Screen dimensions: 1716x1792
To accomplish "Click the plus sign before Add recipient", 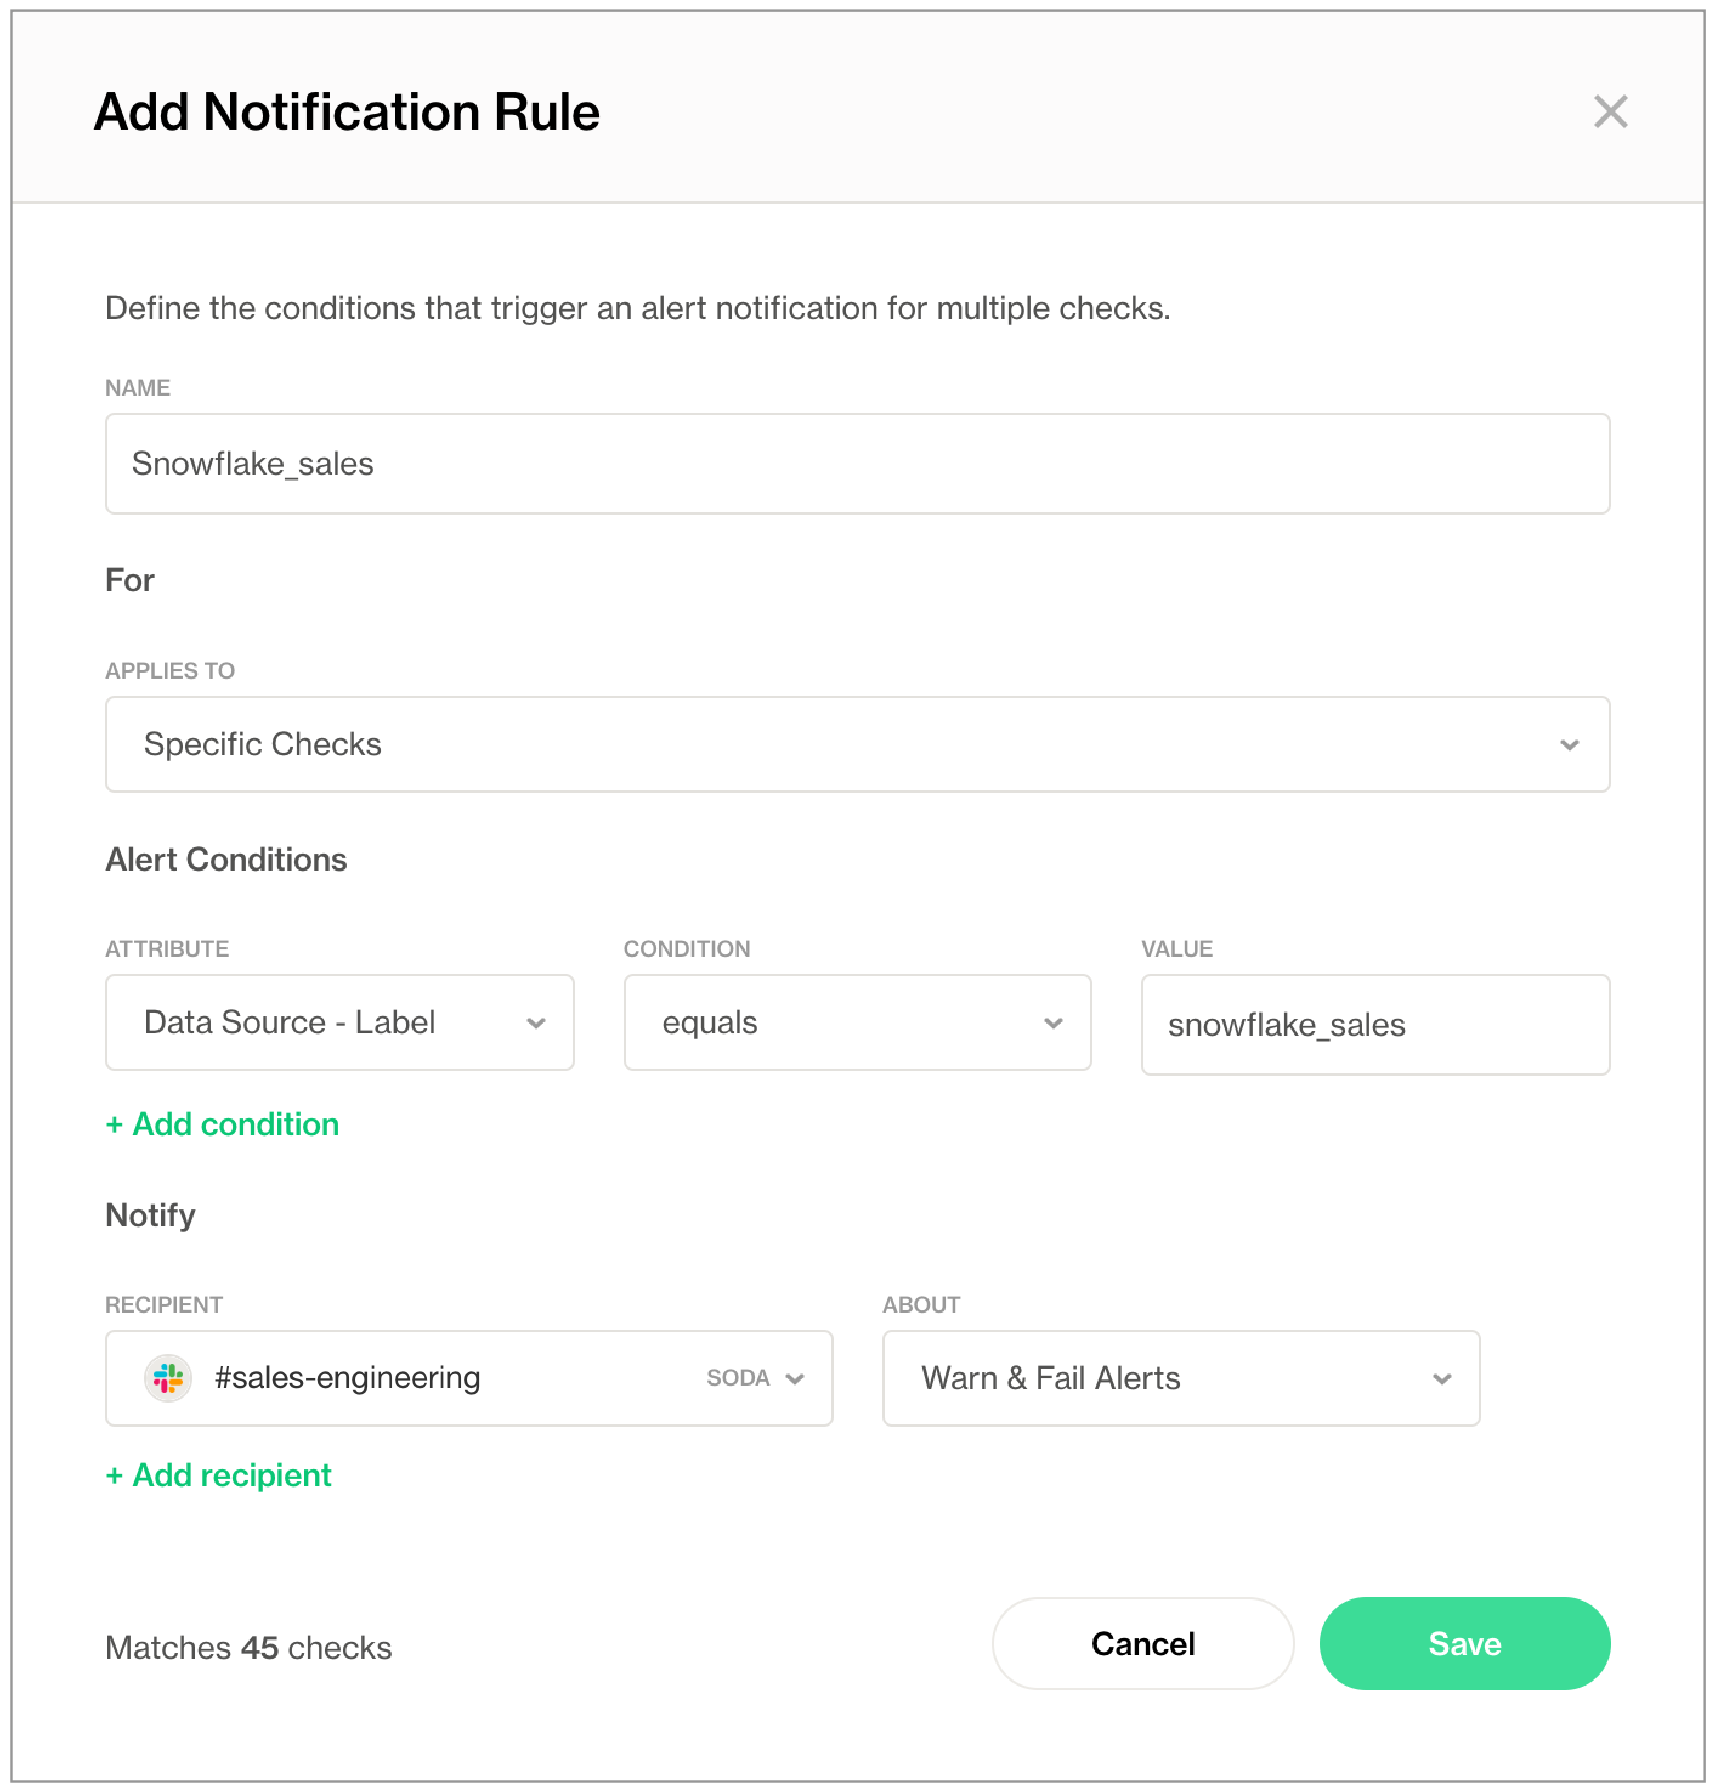I will point(115,1476).
